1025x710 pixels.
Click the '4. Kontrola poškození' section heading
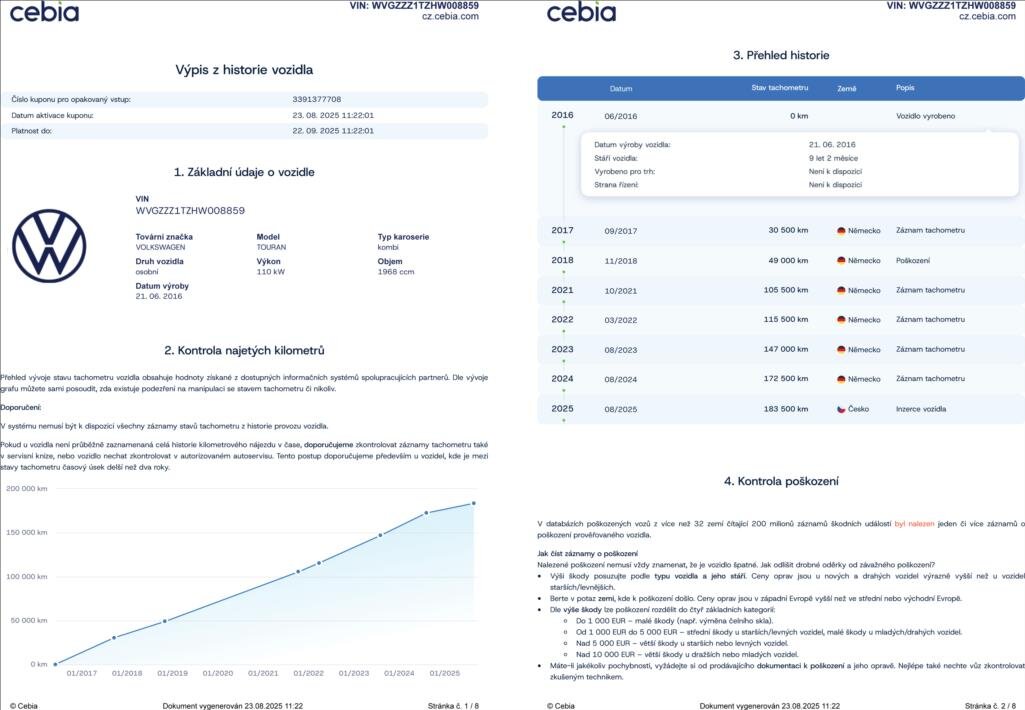click(x=781, y=482)
